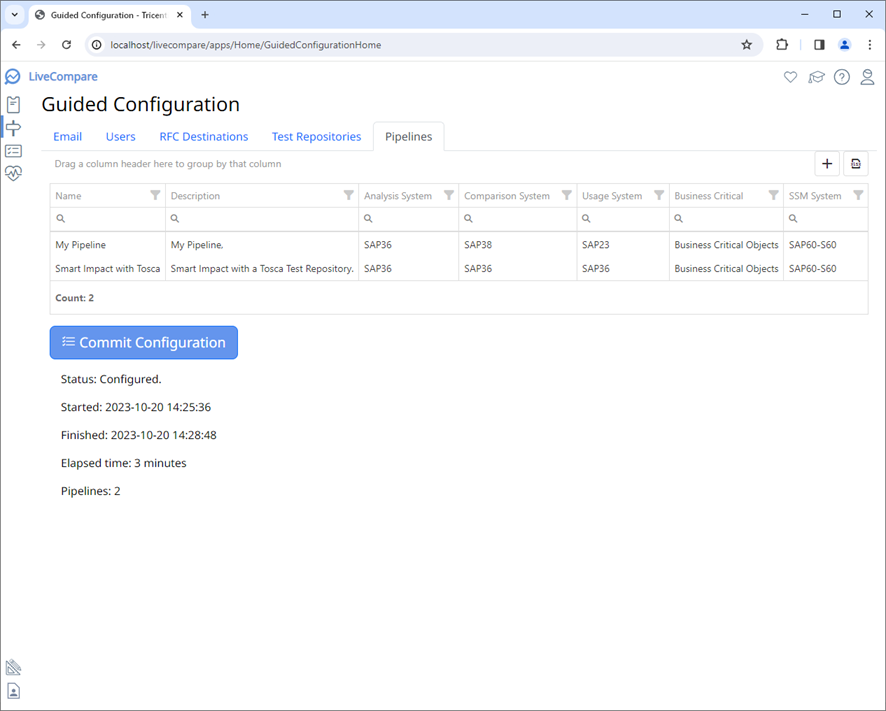Click the heart favorites icon near the top right
The height and width of the screenshot is (711, 886).
coord(790,77)
